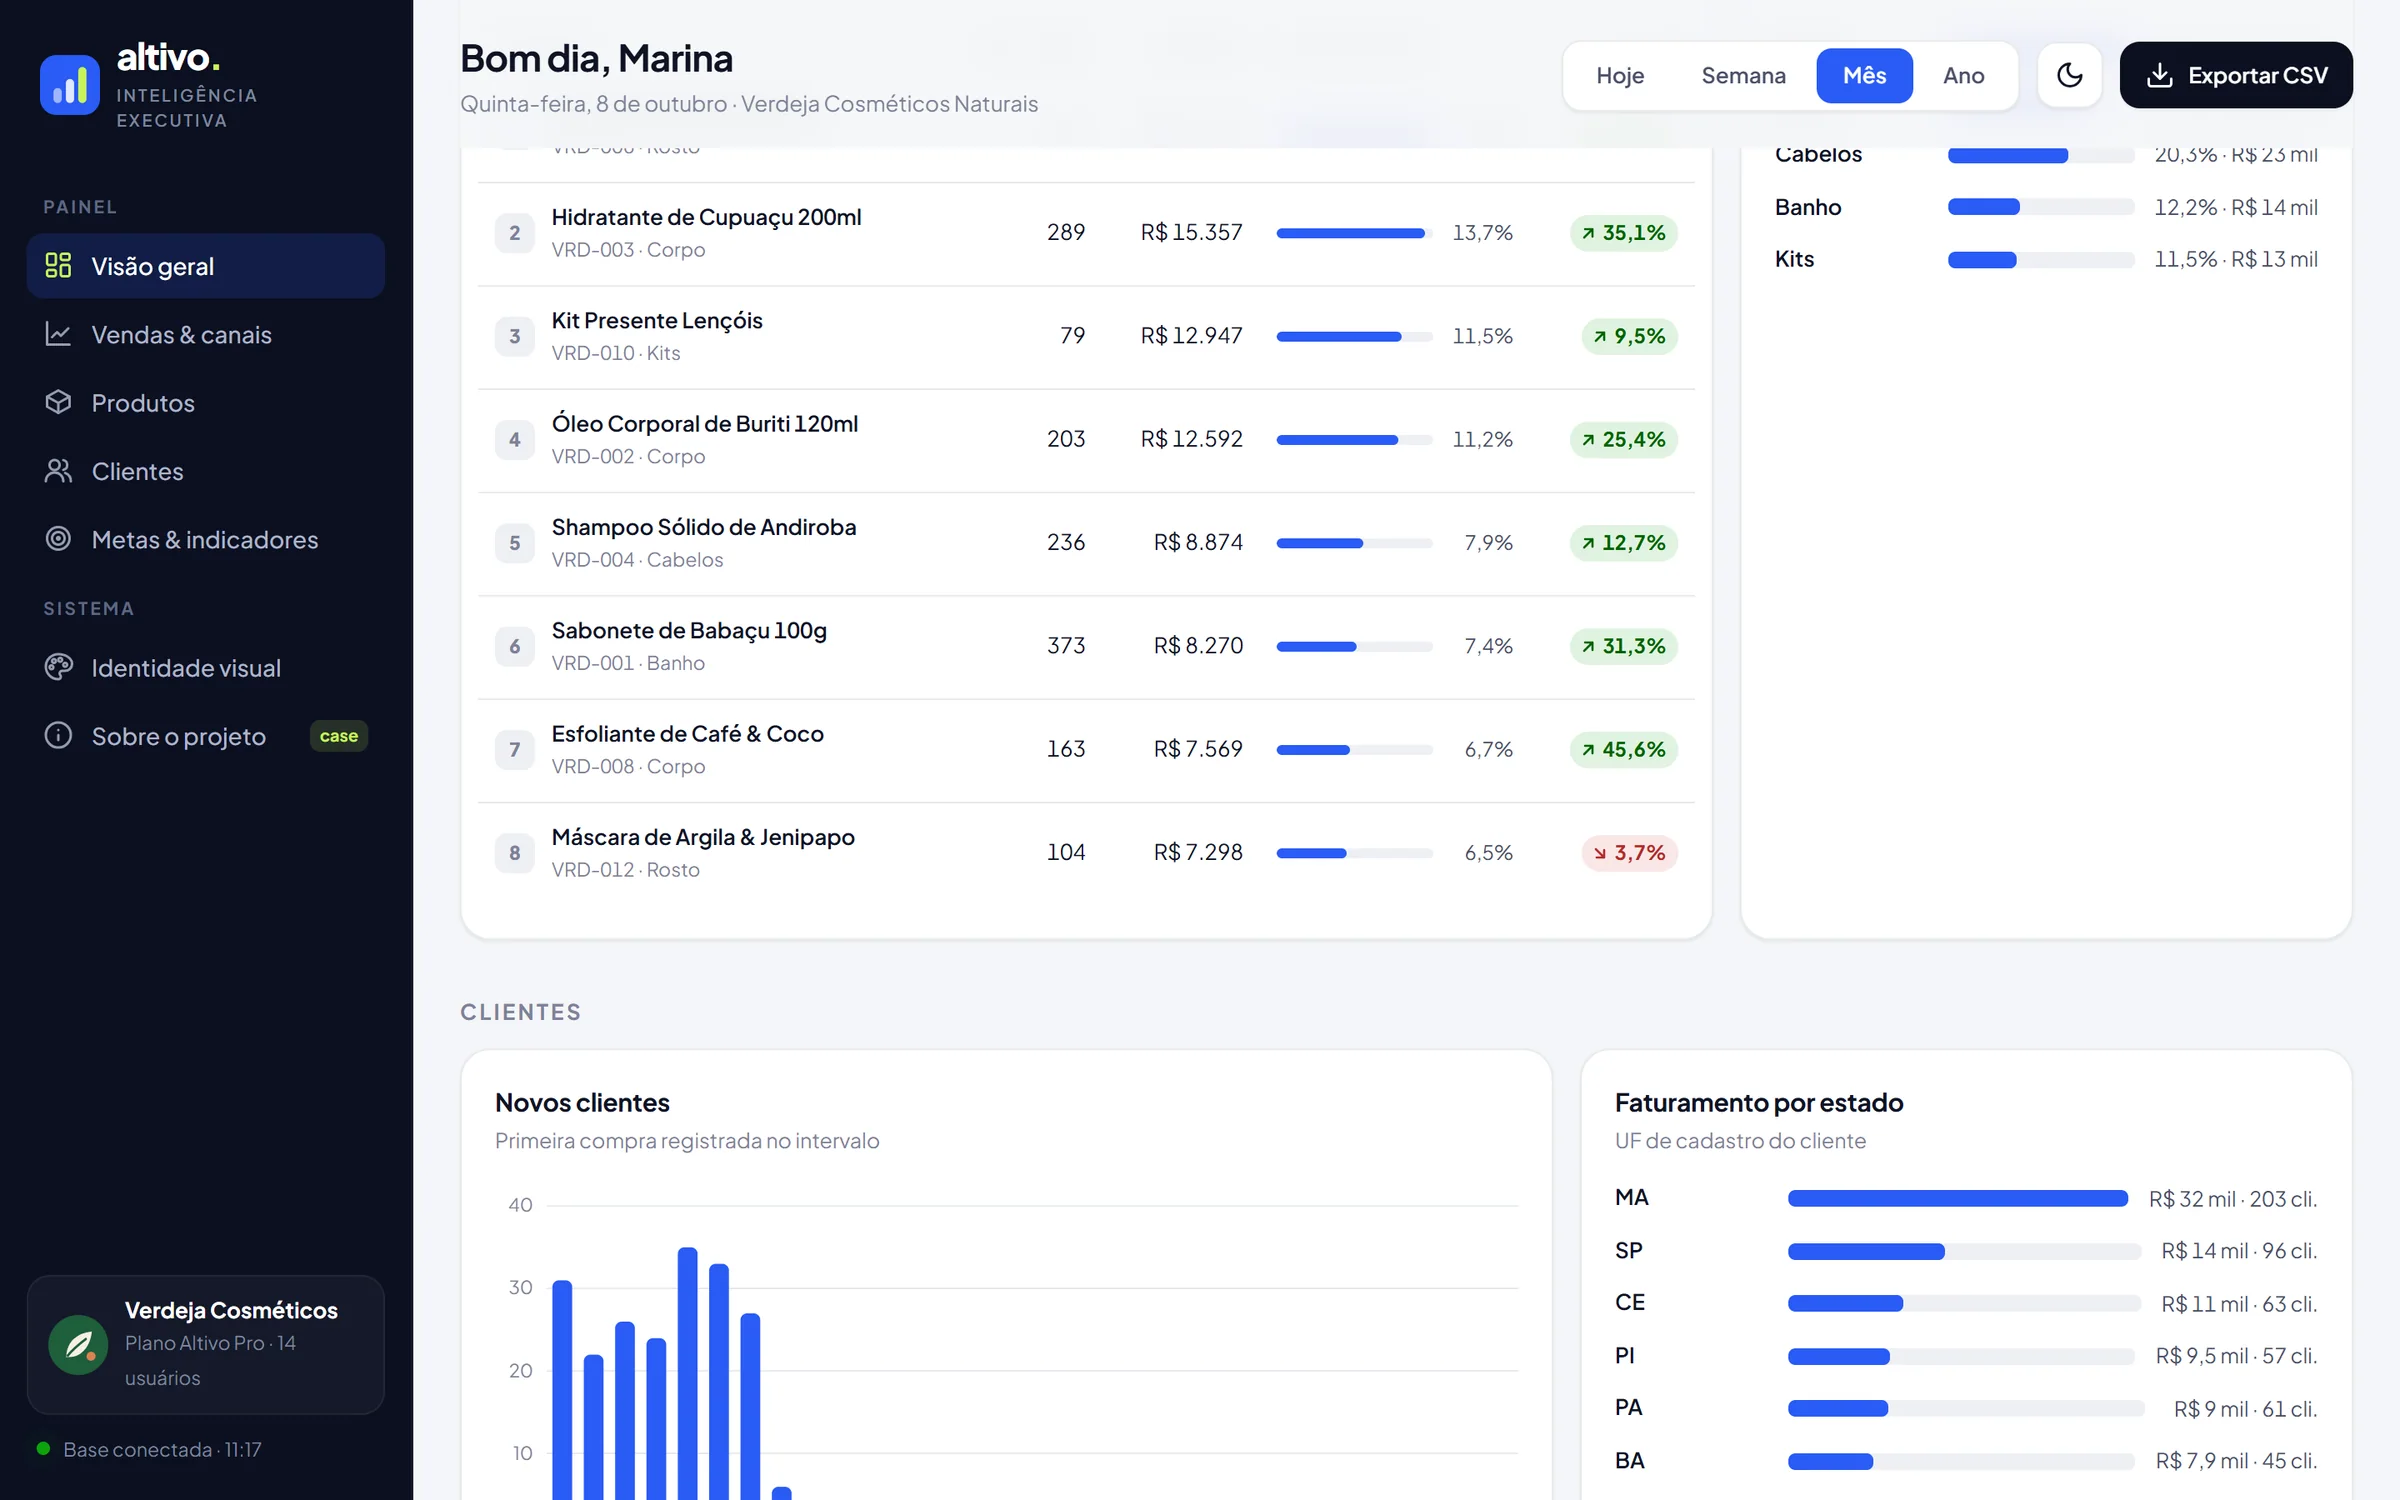Select Máscara de Argila & Jenipapo row
Screen dimensions: 2400x1500
point(1086,853)
